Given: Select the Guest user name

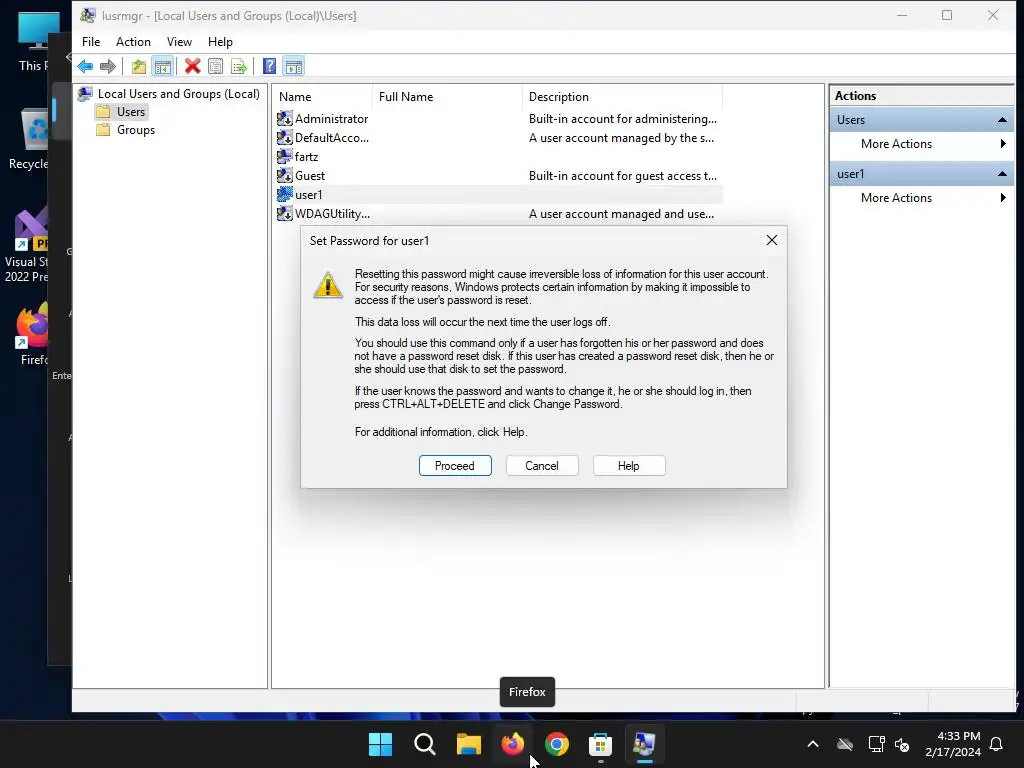Looking at the screenshot, I should (310, 176).
